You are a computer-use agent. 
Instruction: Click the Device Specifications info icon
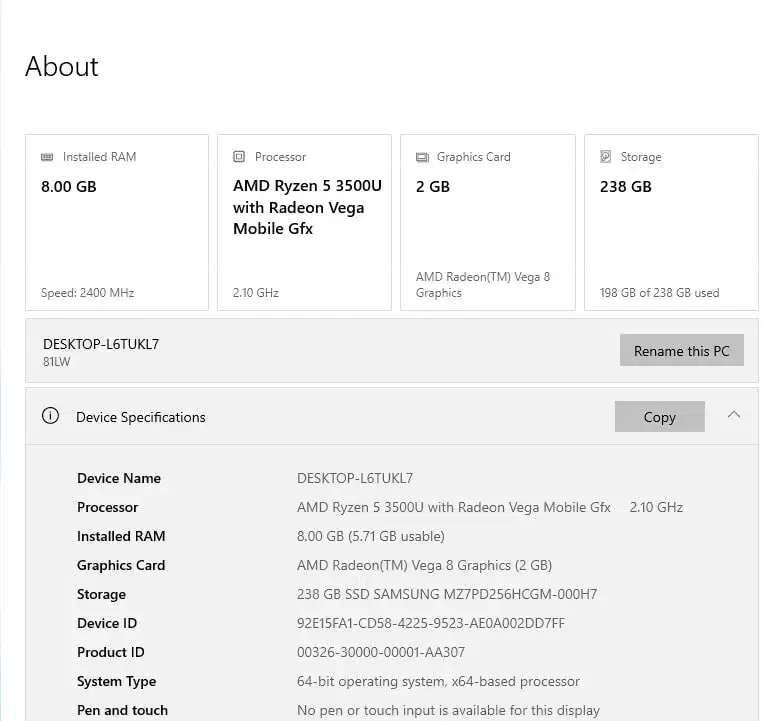pos(50,416)
